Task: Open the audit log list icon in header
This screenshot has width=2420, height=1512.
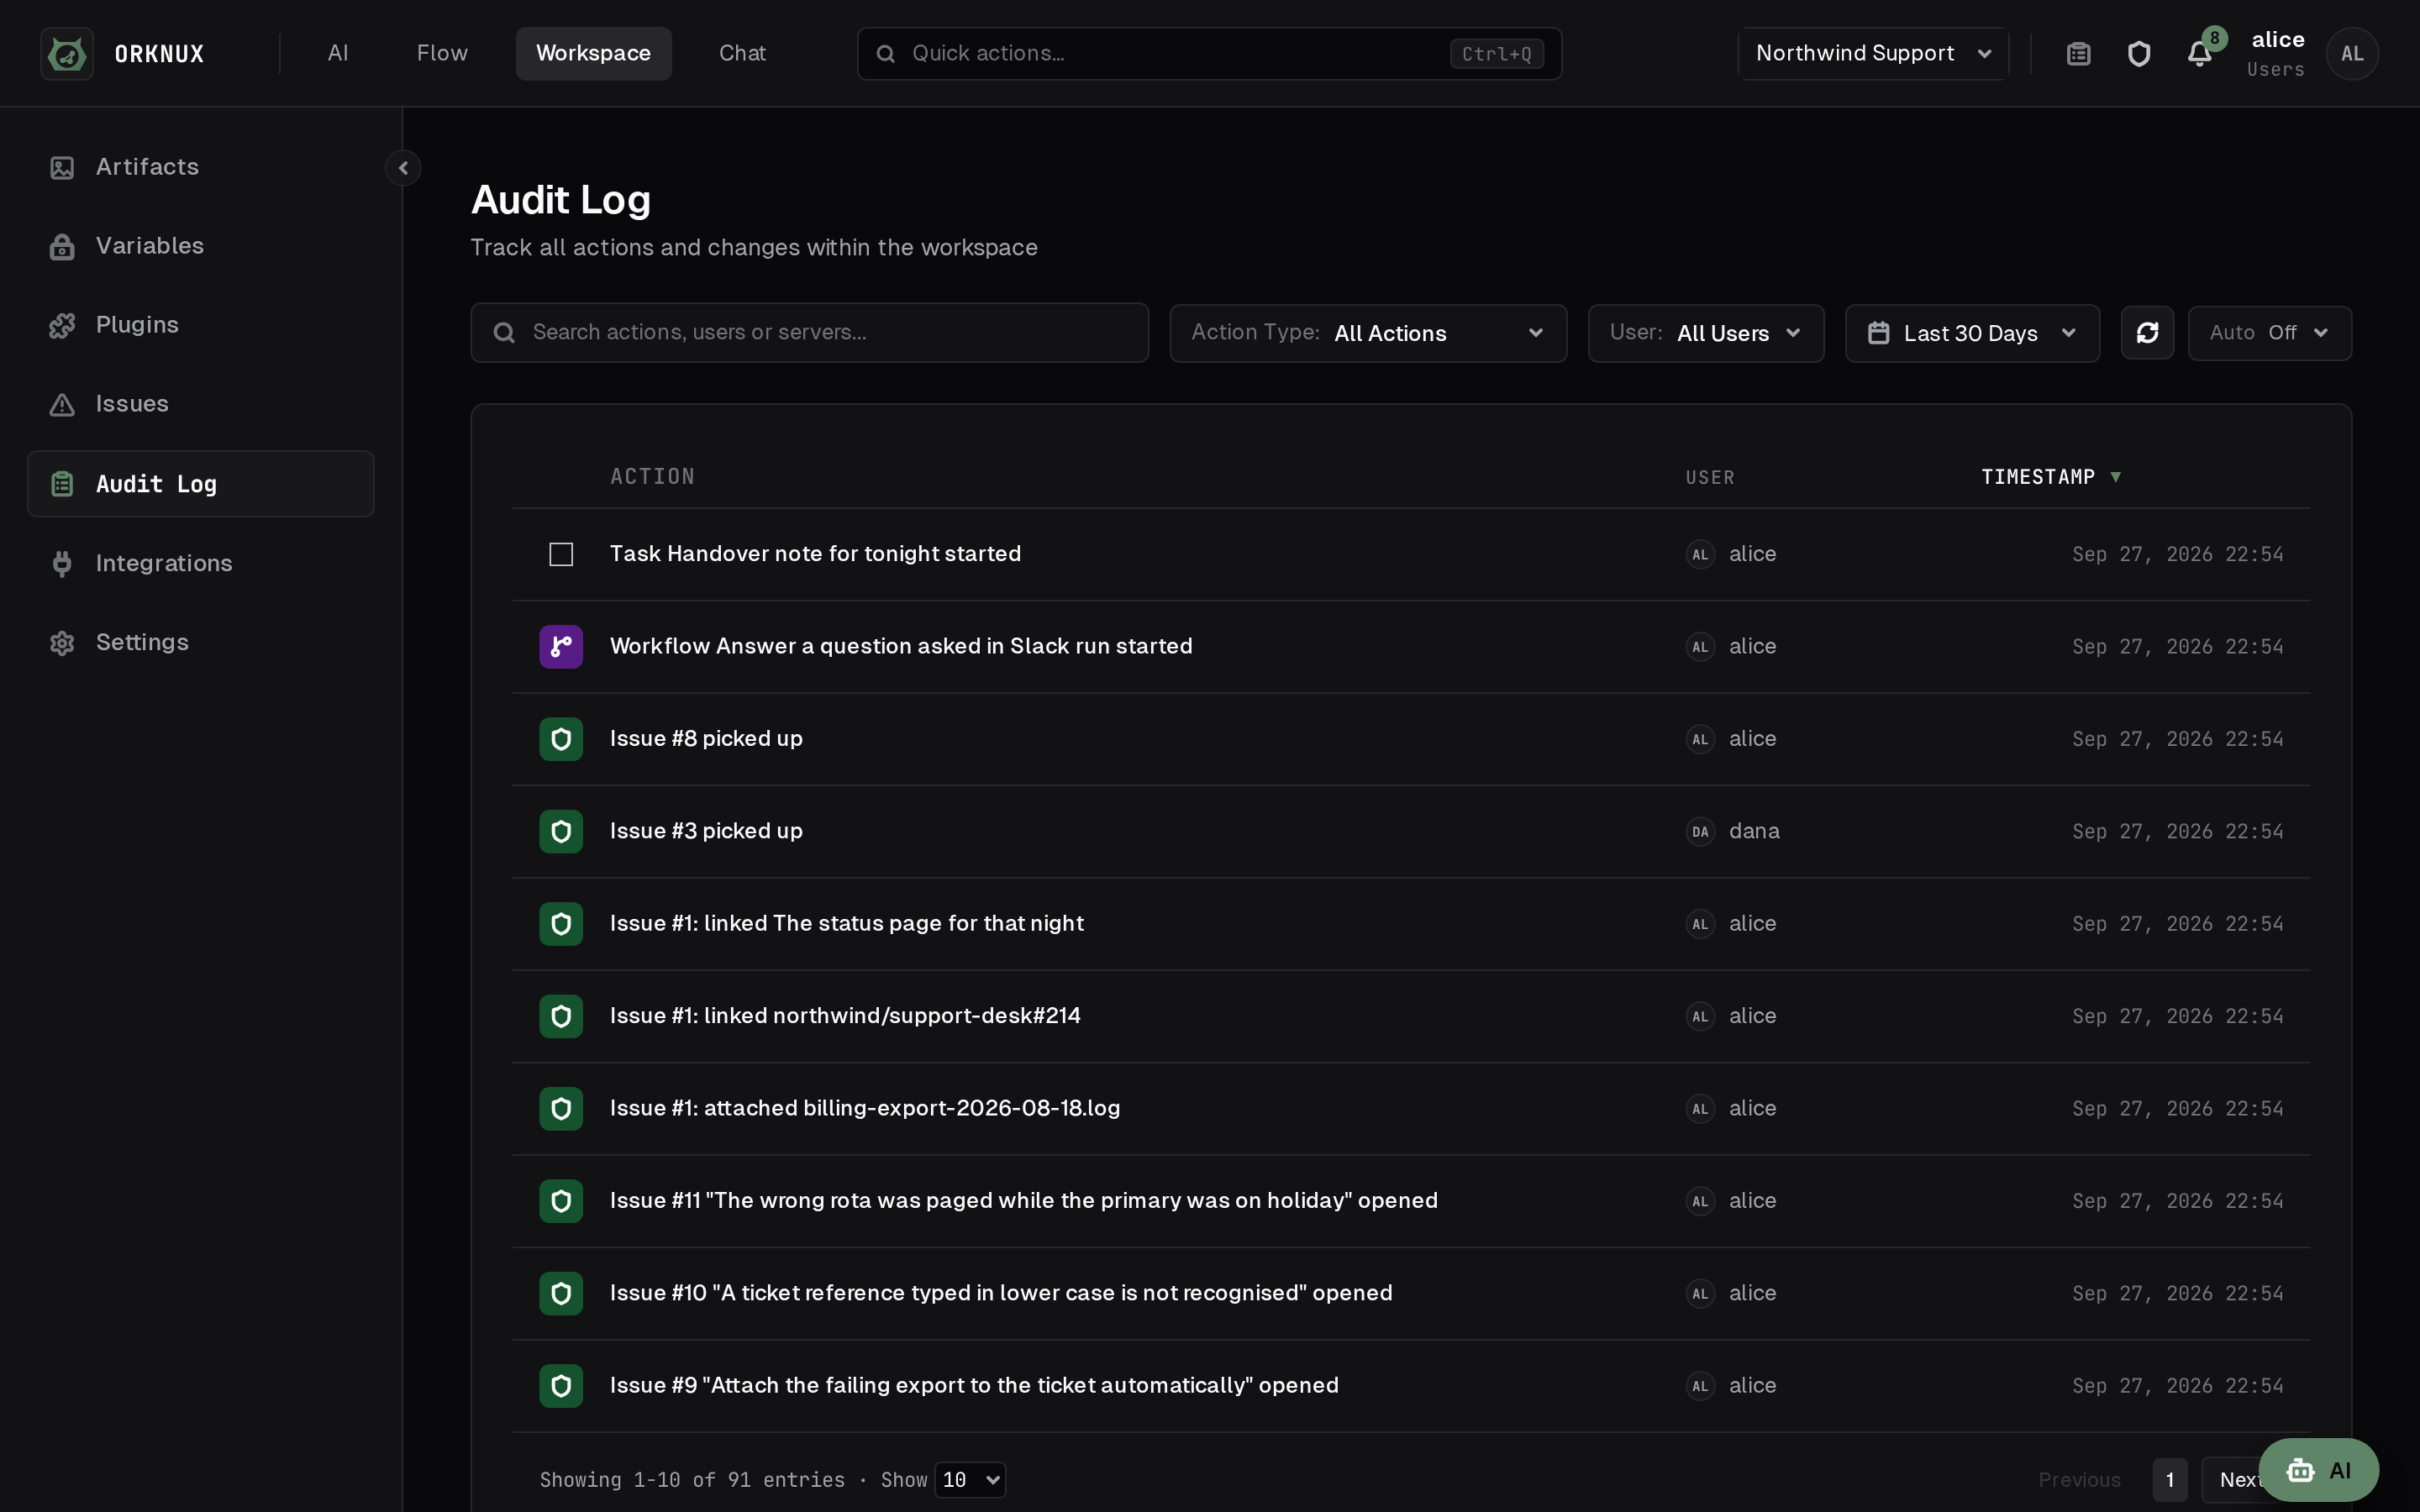Action: click(2078, 53)
